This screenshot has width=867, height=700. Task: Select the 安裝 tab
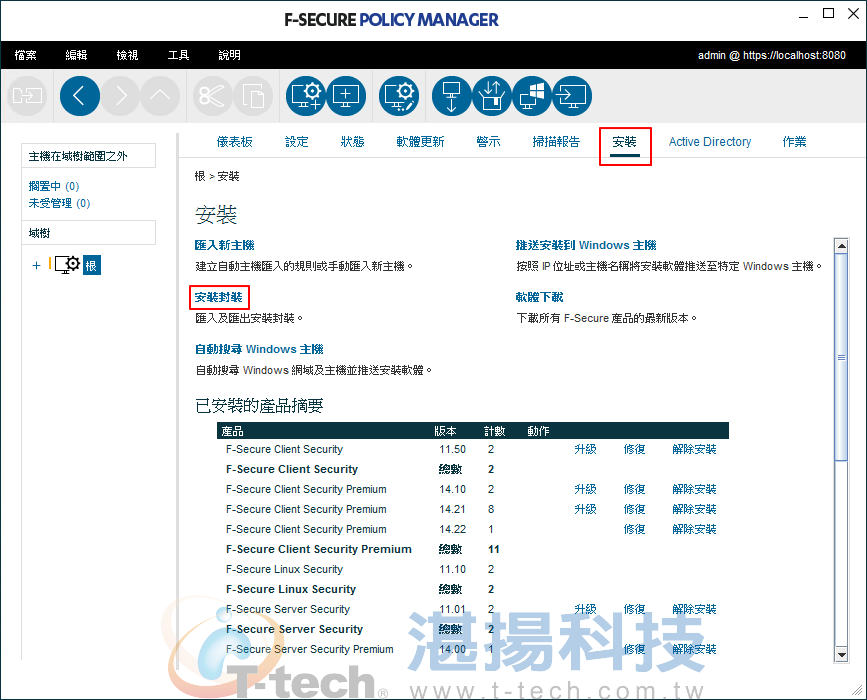coord(625,142)
